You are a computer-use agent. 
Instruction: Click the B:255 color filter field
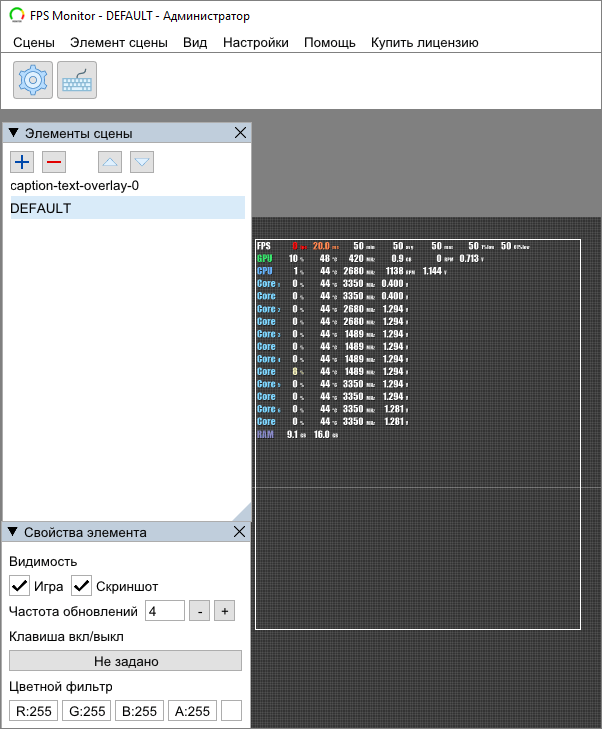(139, 711)
